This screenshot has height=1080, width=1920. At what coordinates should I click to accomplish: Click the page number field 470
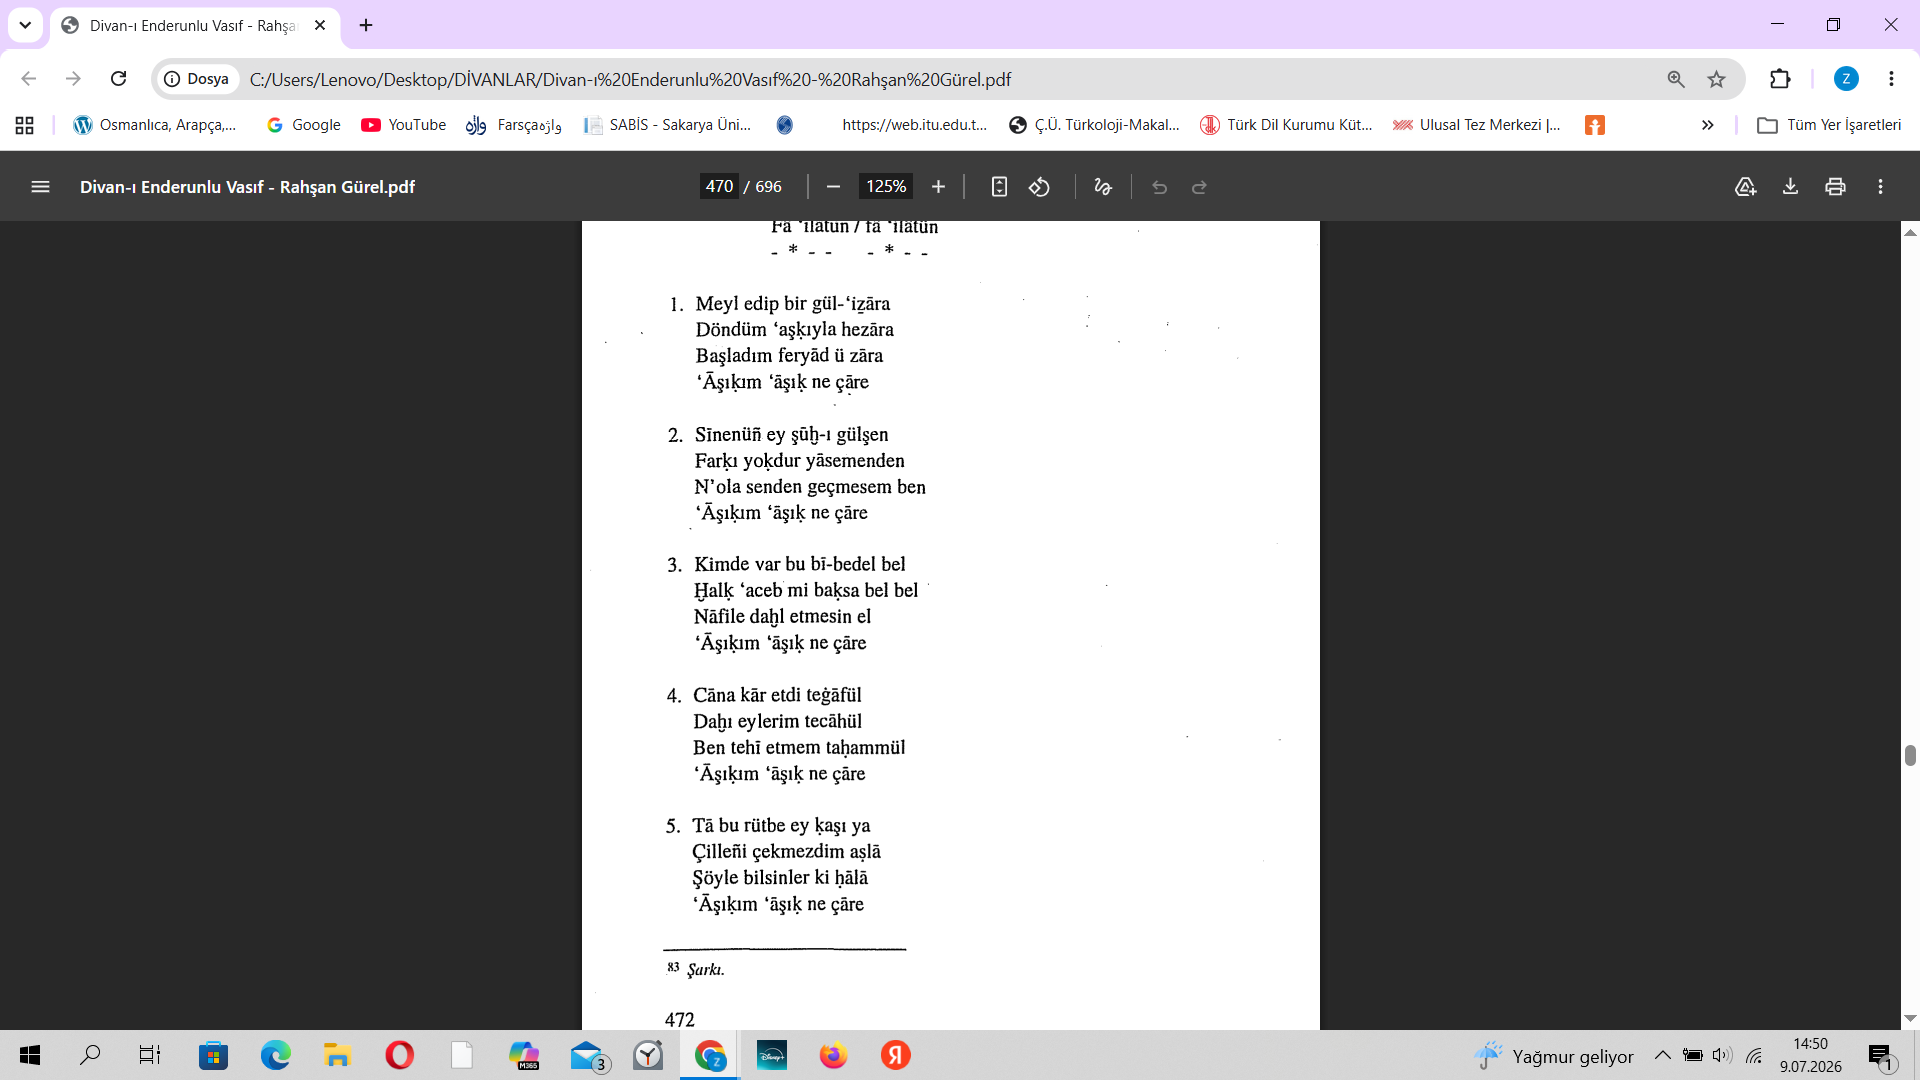[719, 187]
